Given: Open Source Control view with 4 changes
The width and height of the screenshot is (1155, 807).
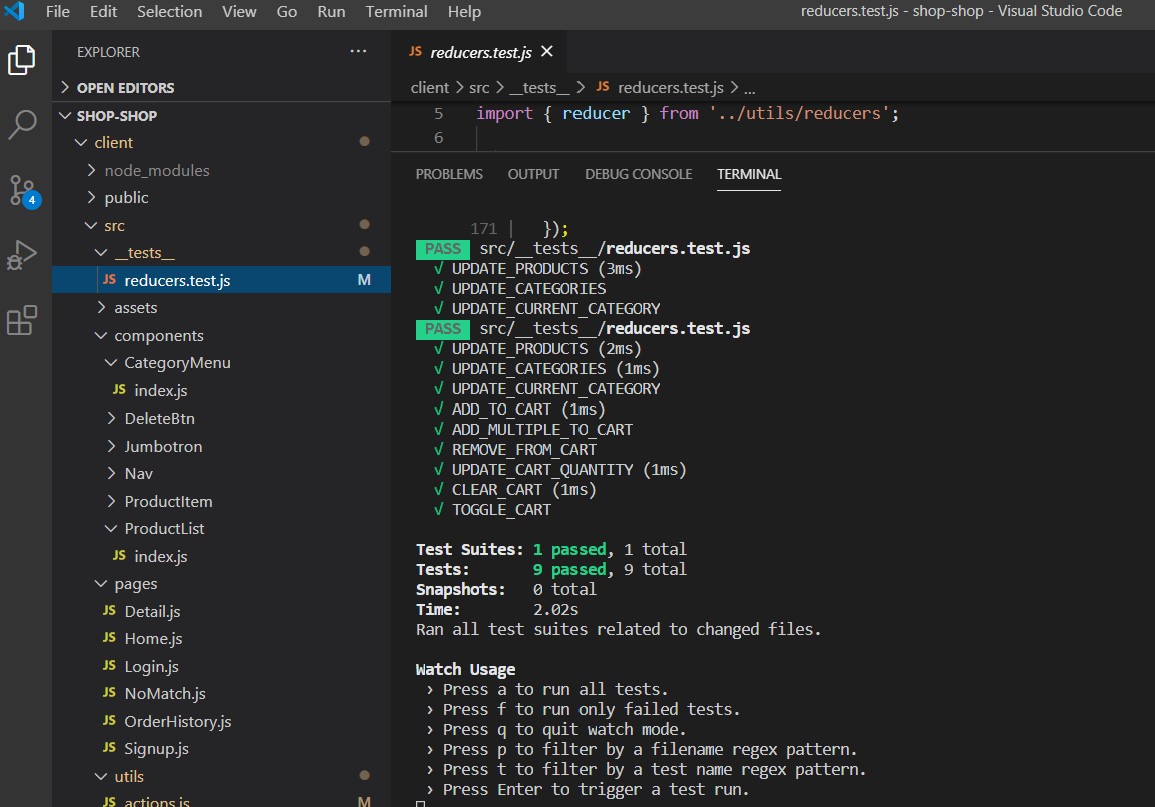Looking at the screenshot, I should 23,191.
